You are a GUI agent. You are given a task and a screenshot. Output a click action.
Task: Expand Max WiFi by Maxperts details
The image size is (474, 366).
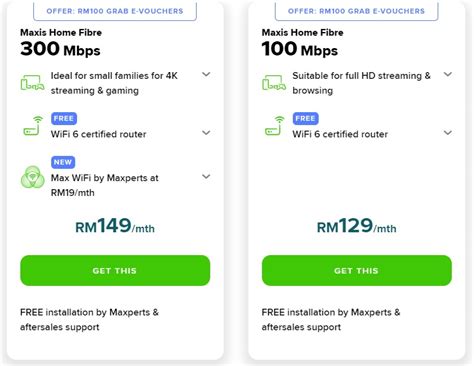tap(206, 176)
